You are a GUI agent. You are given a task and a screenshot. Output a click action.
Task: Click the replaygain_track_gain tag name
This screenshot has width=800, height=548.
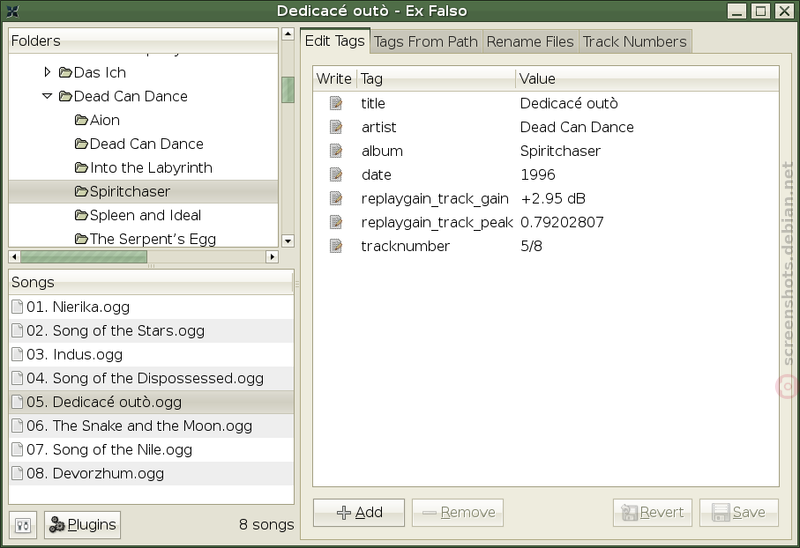pos(435,199)
